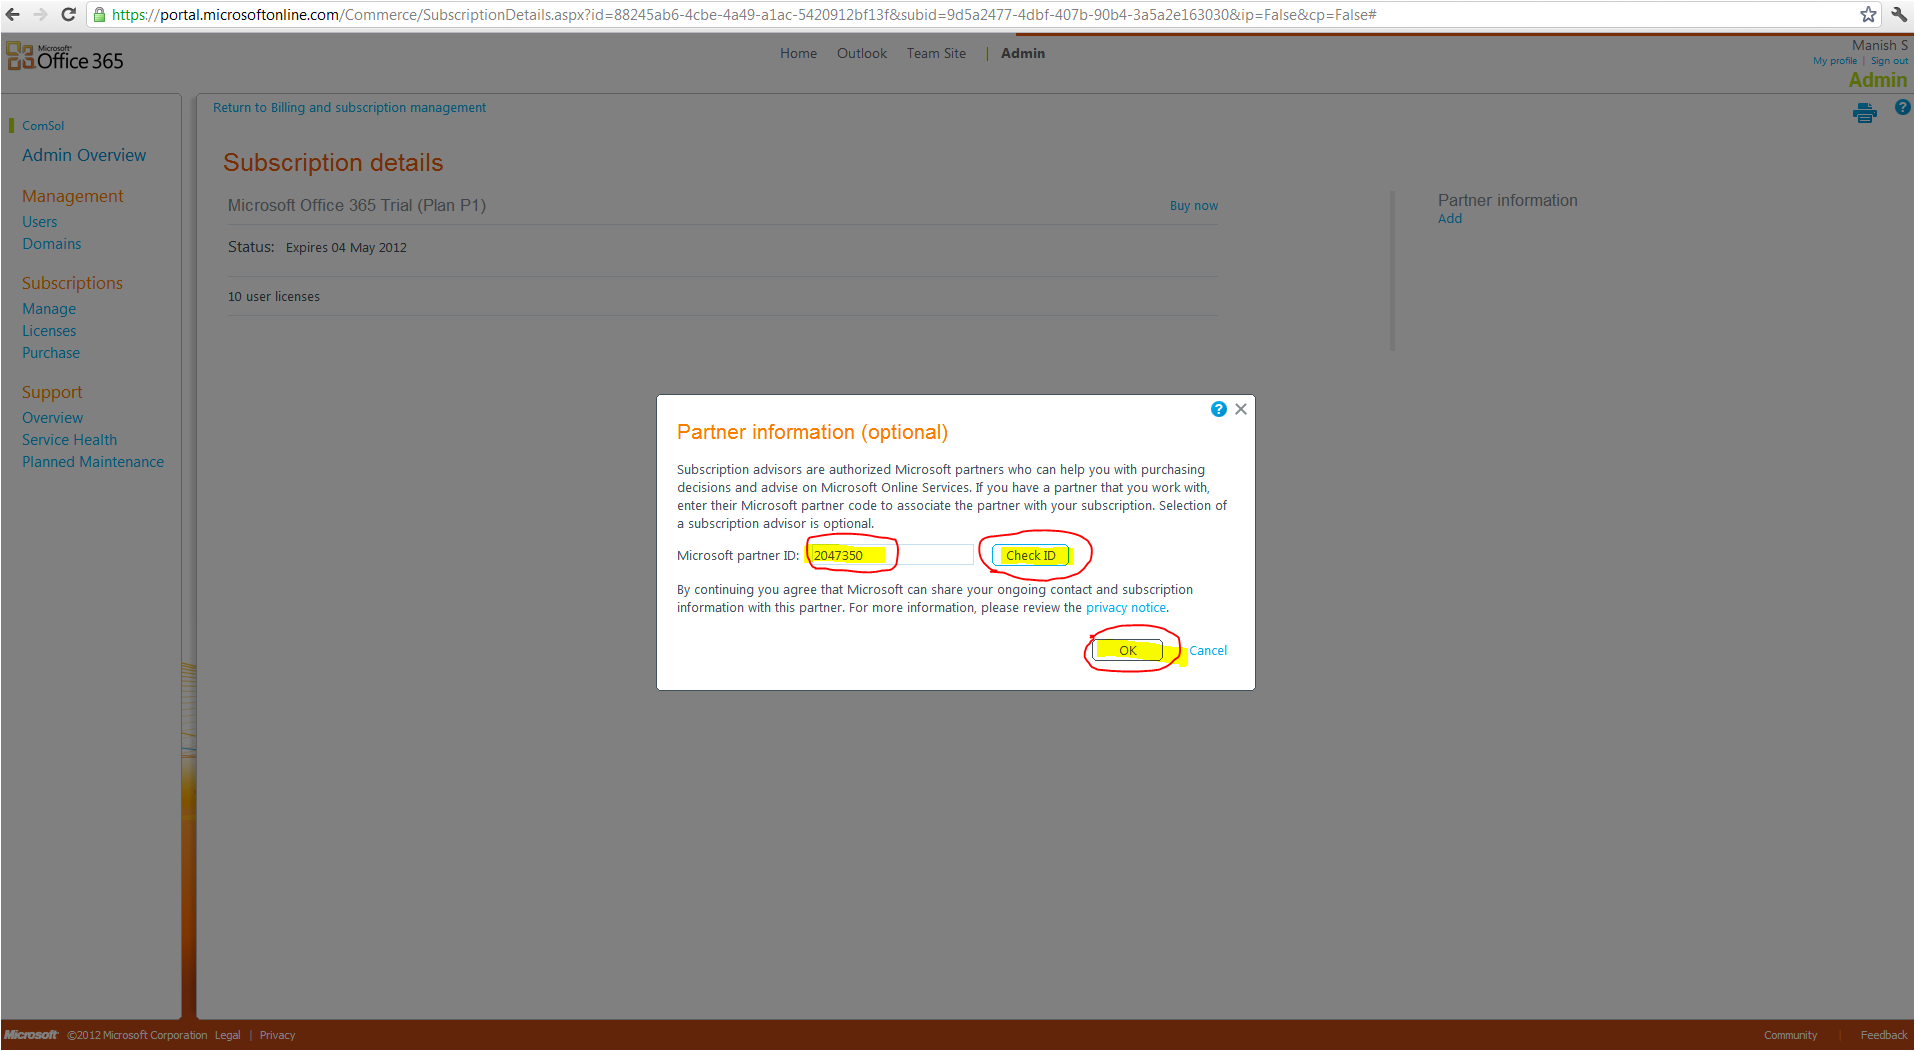Close the Partner information dialog
This screenshot has height=1051, width=1915.
click(x=1241, y=409)
